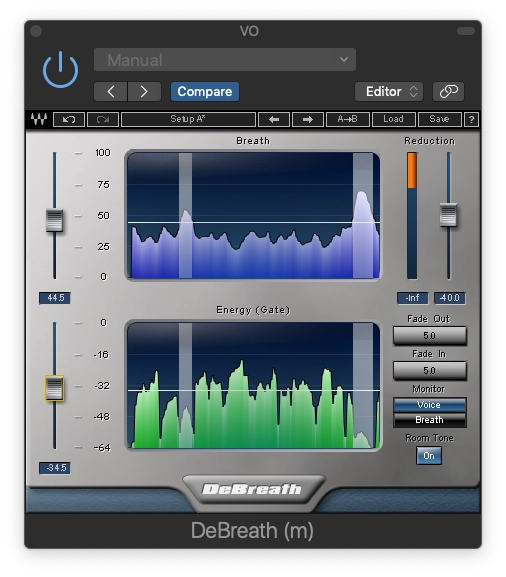506x577 pixels.
Task: Toggle the plugin power bypass button
Action: 60,70
